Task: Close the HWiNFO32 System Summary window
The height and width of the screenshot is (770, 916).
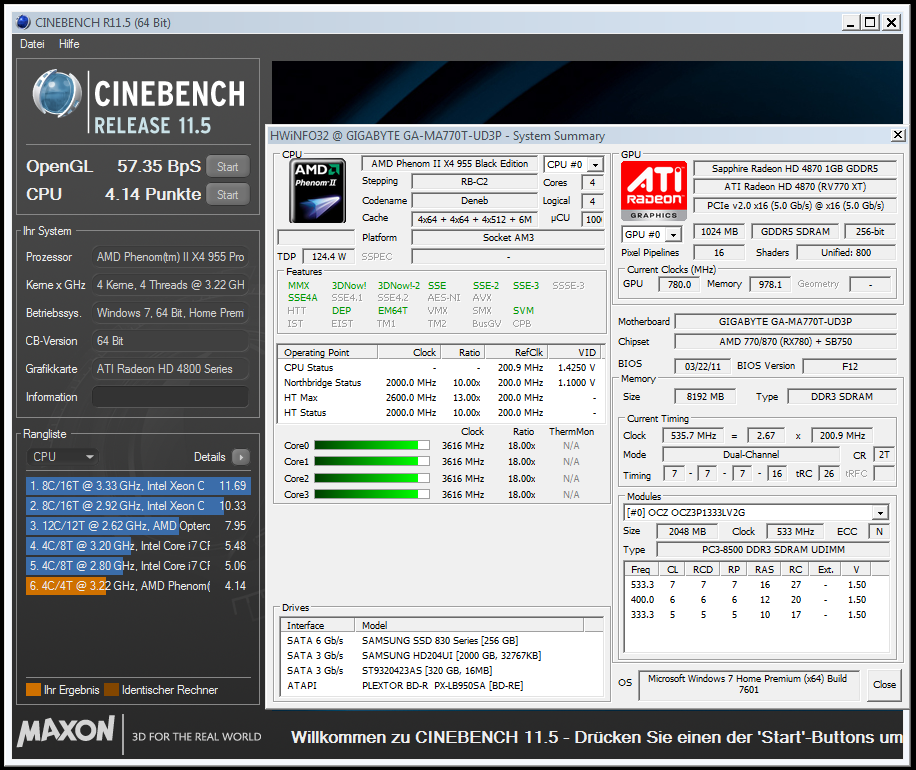Action: tap(898, 135)
